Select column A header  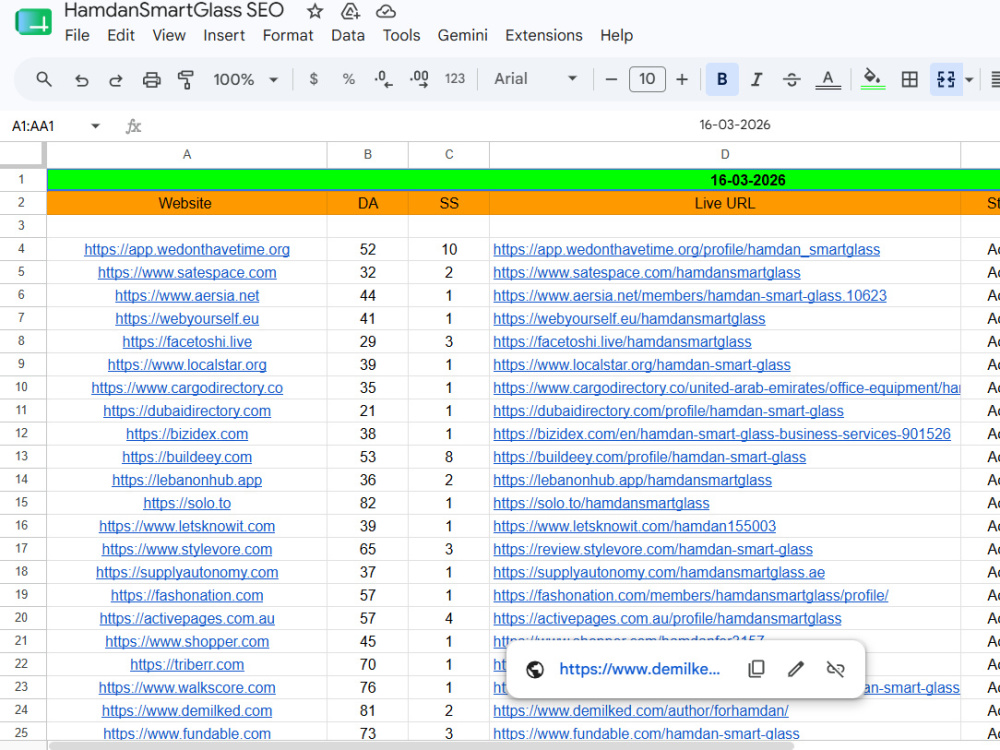point(187,154)
